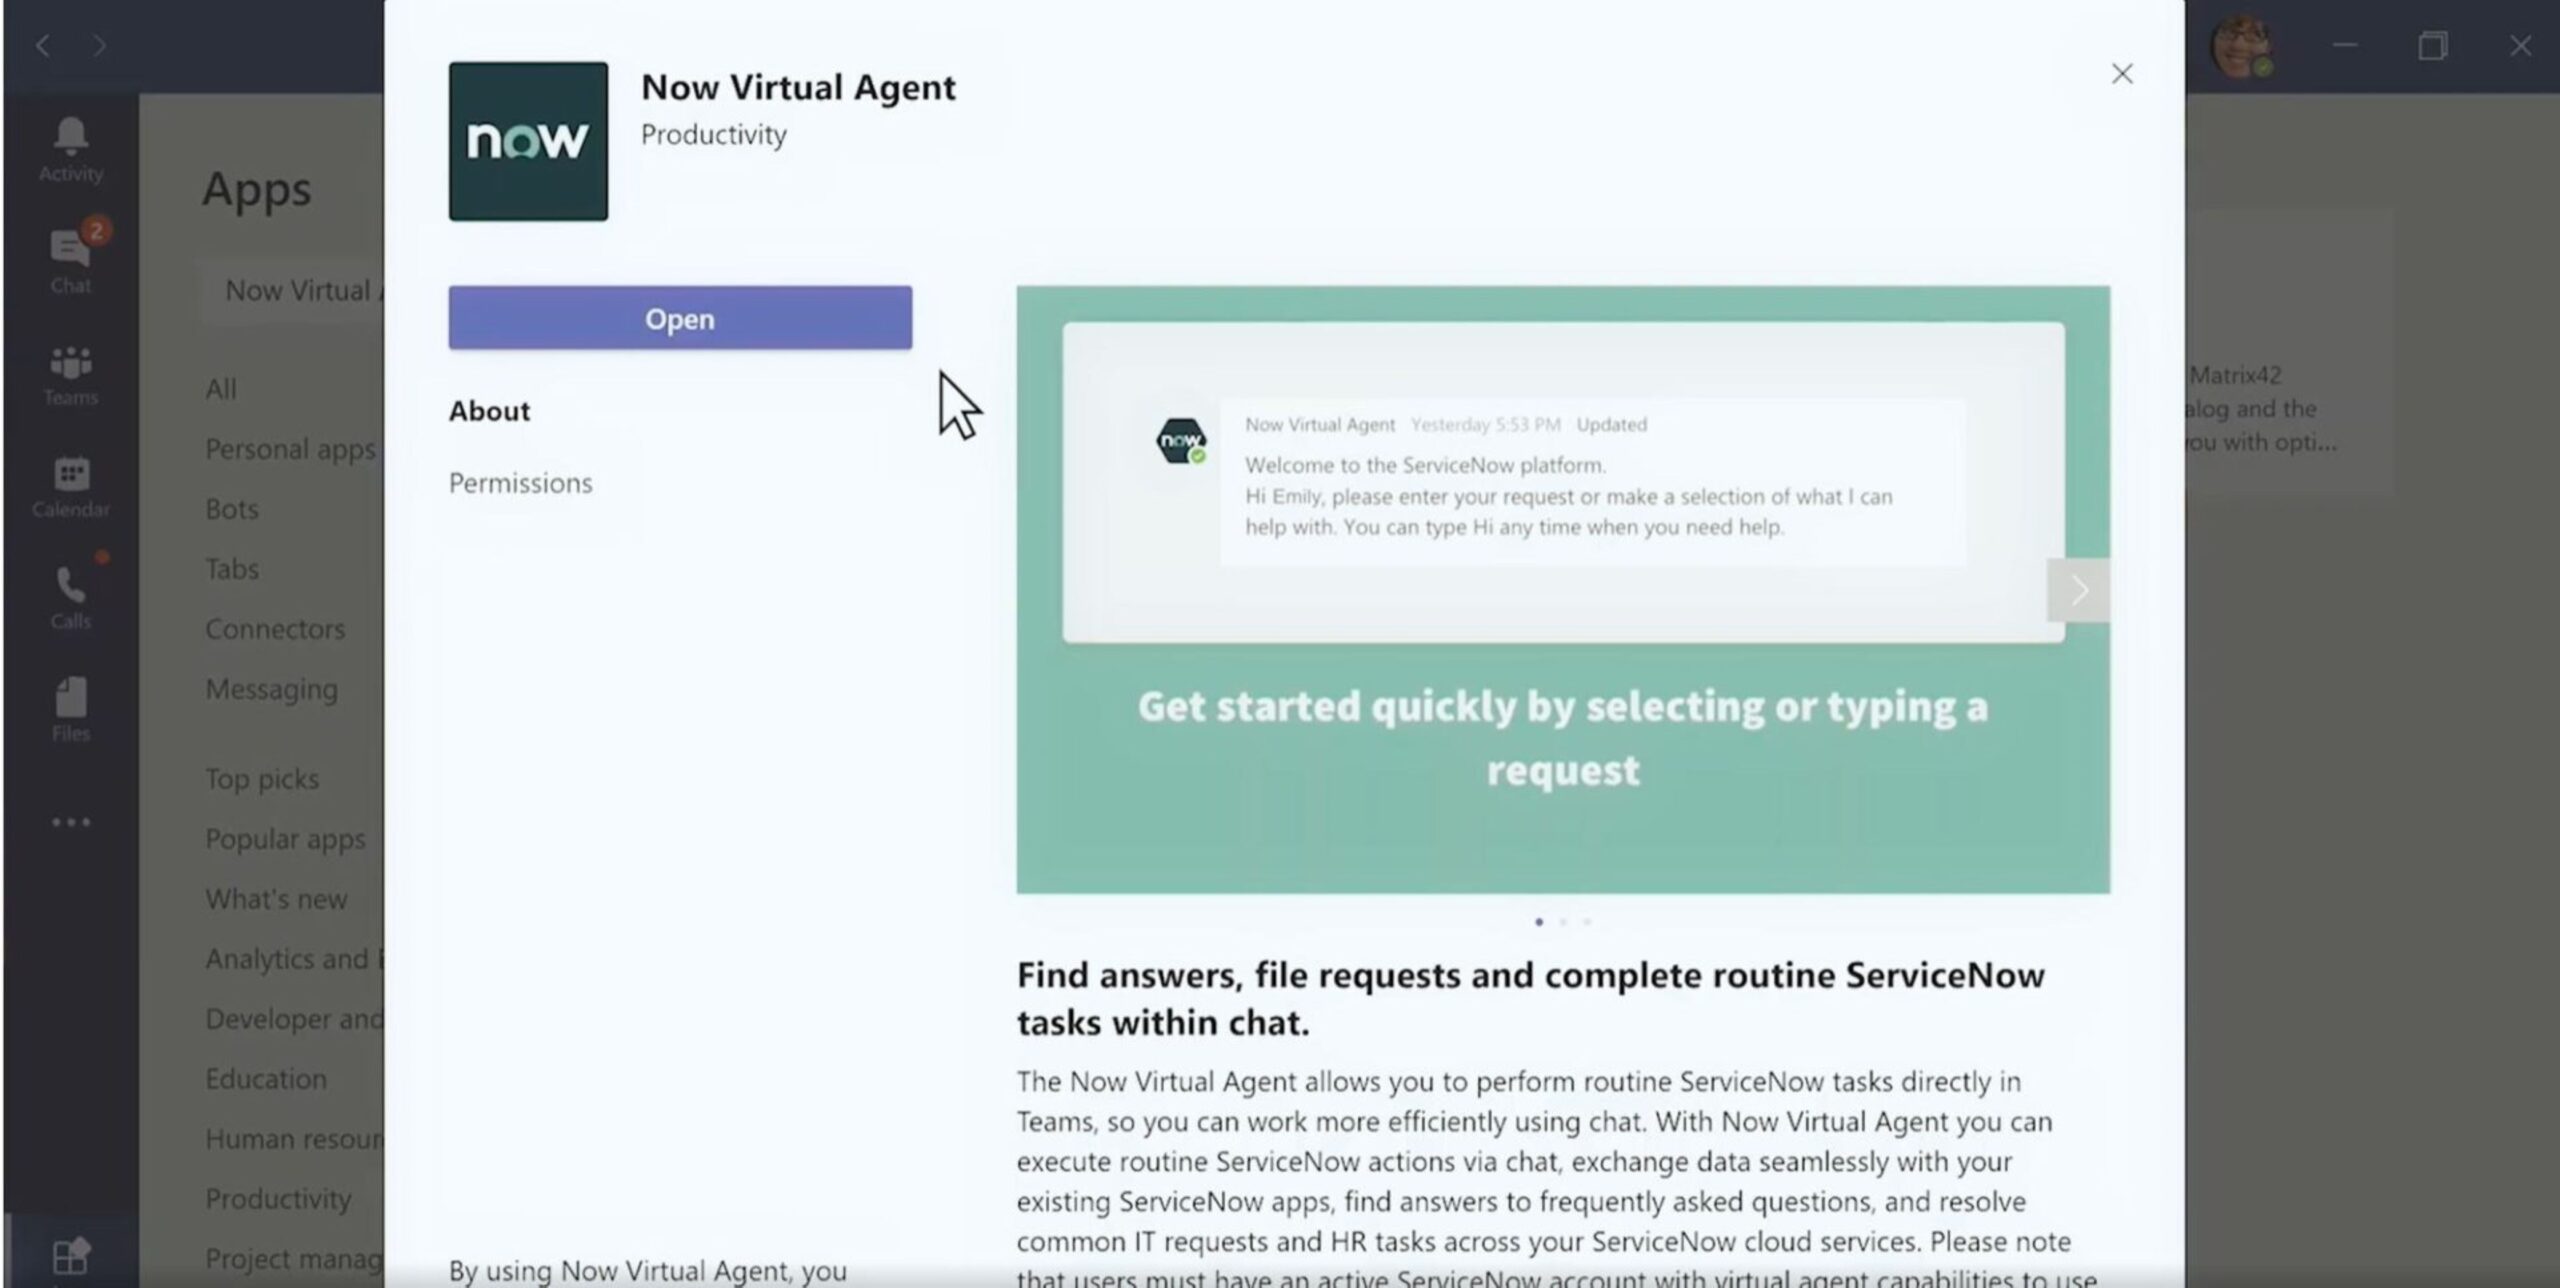This screenshot has width=2560, height=1288.
Task: Select the second carousel dot
Action: click(x=1563, y=923)
